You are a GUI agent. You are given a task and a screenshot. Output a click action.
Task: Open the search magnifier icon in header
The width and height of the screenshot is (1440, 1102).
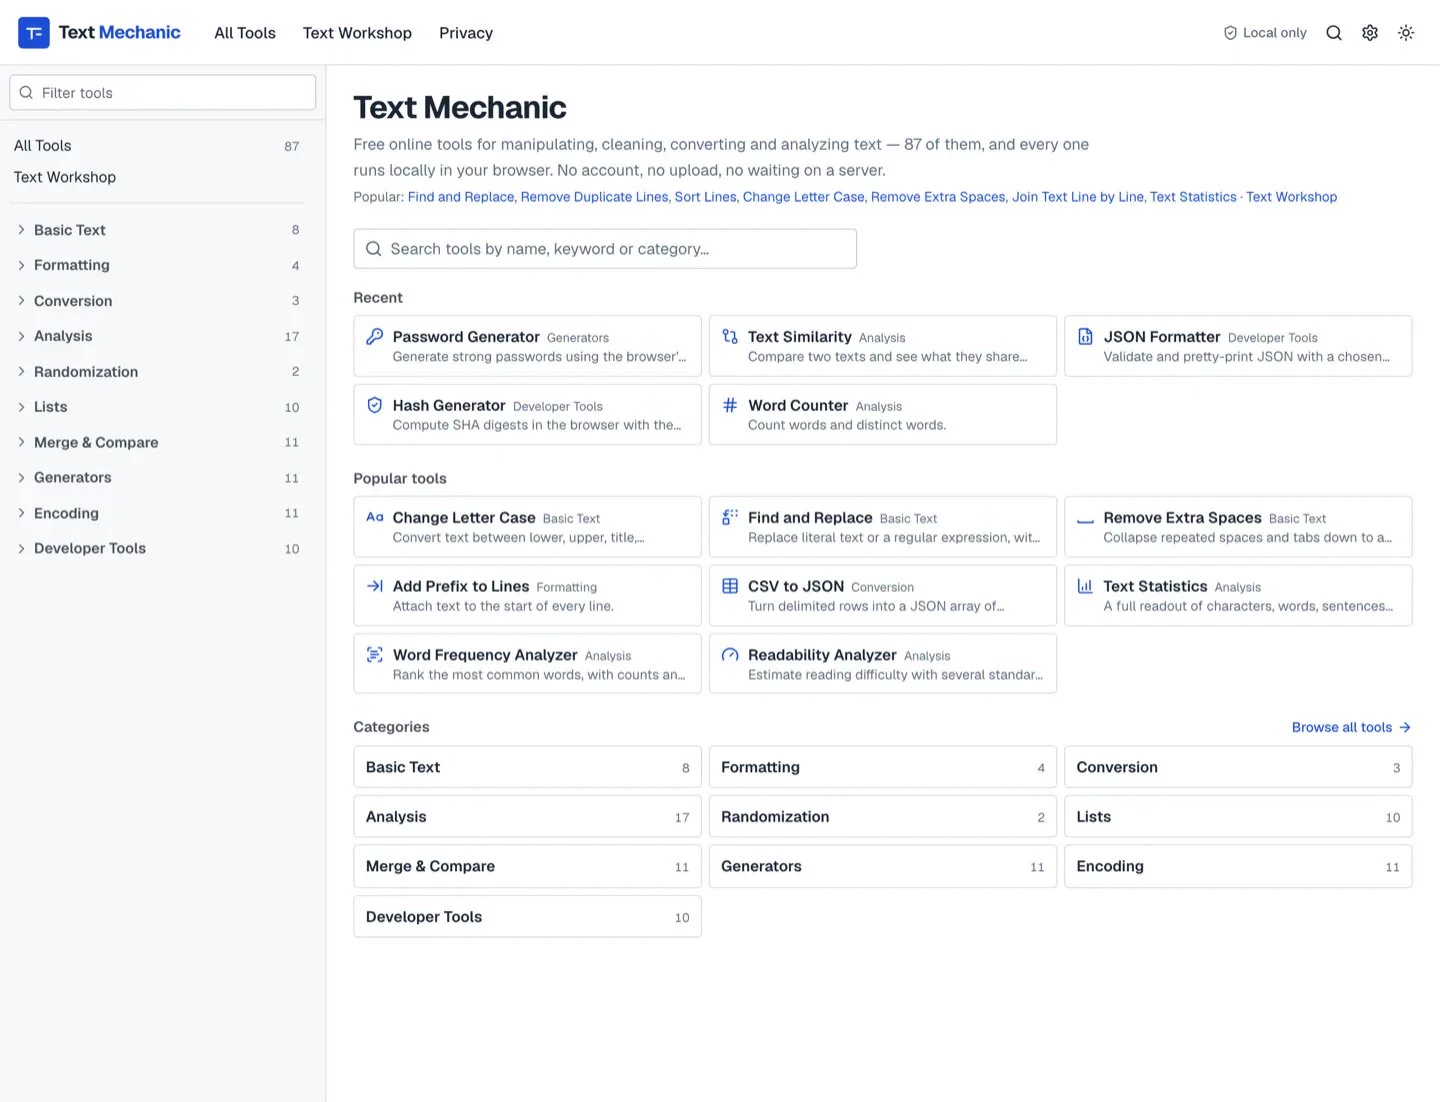click(x=1334, y=33)
